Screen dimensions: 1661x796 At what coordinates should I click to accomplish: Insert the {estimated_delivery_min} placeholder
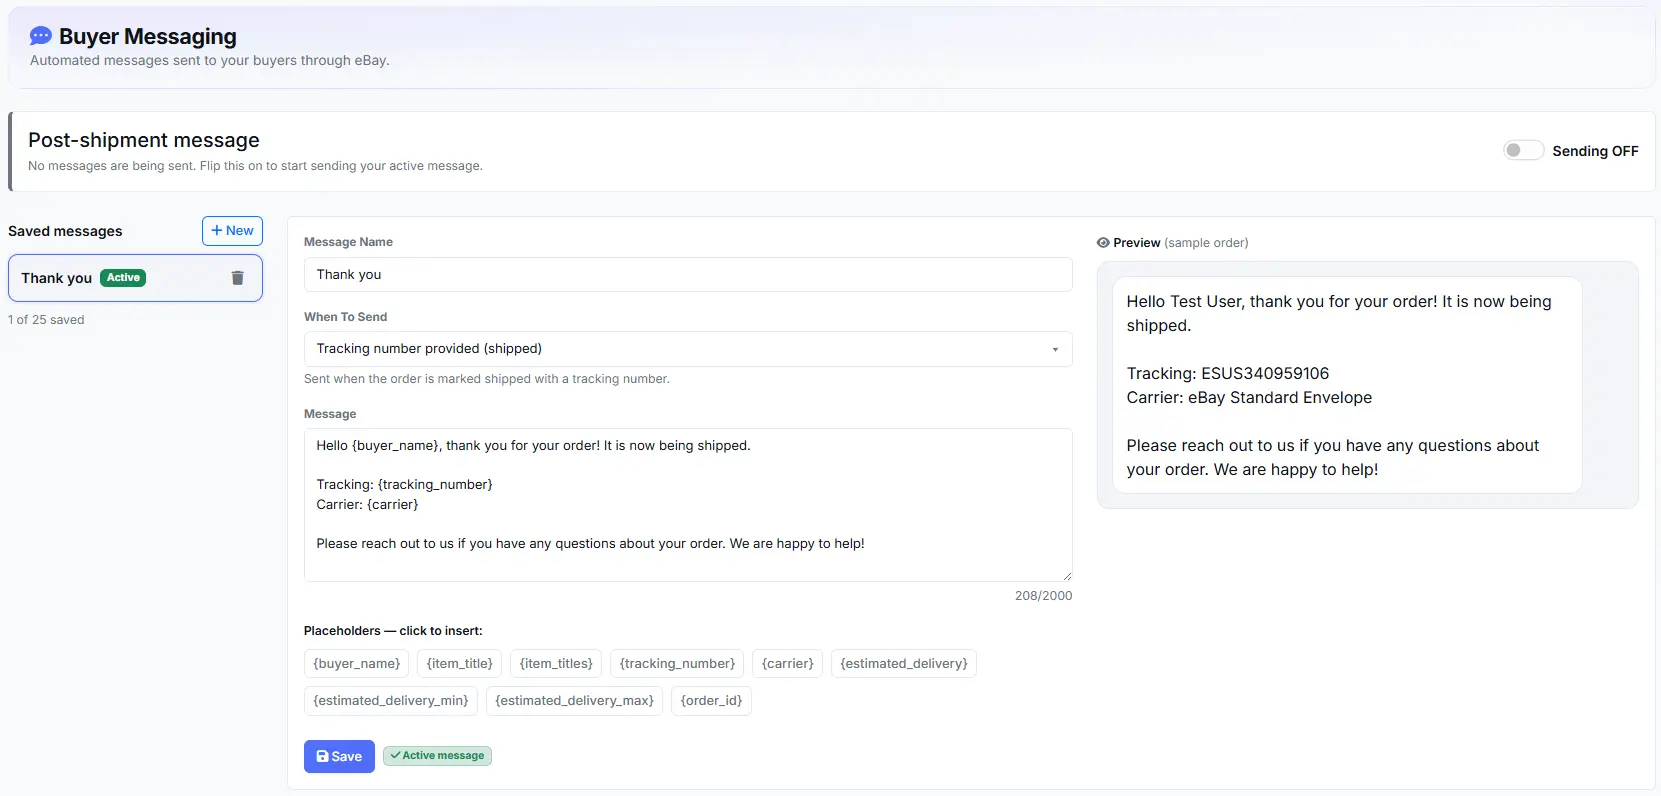coord(391,701)
